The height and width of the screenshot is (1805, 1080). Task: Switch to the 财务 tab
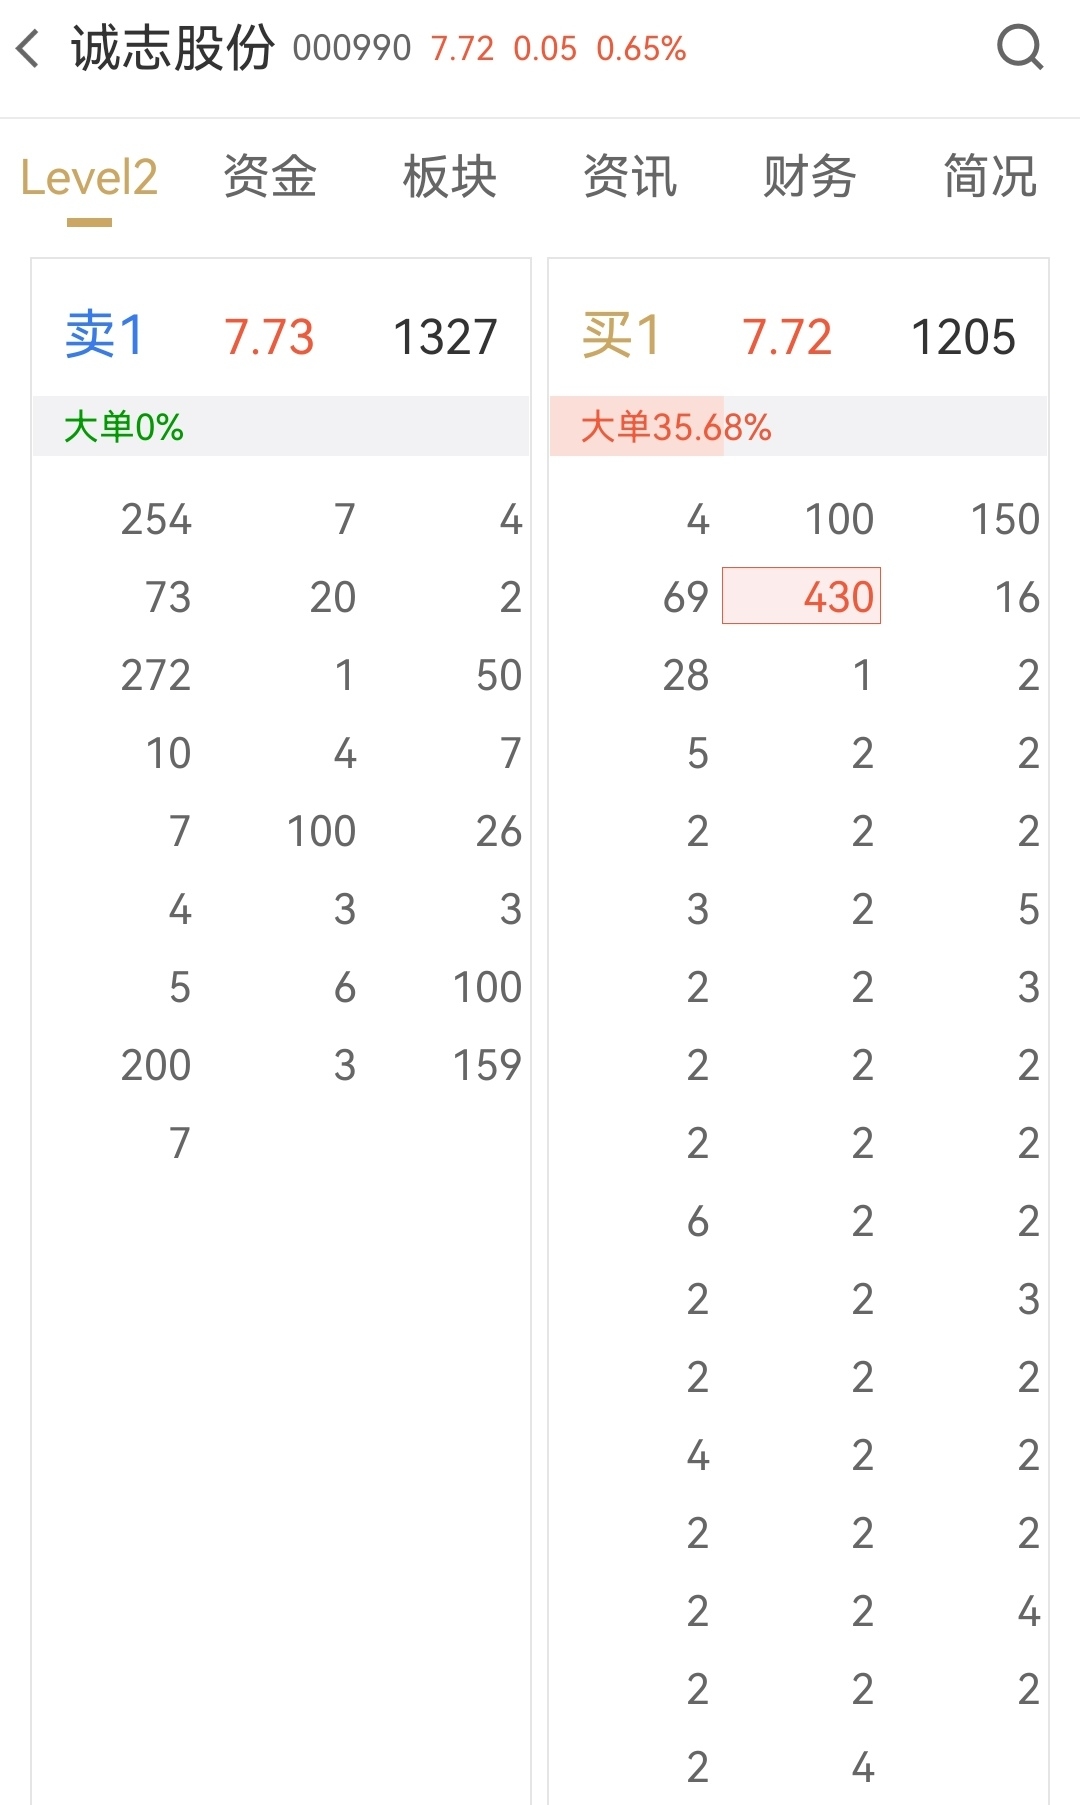(810, 177)
